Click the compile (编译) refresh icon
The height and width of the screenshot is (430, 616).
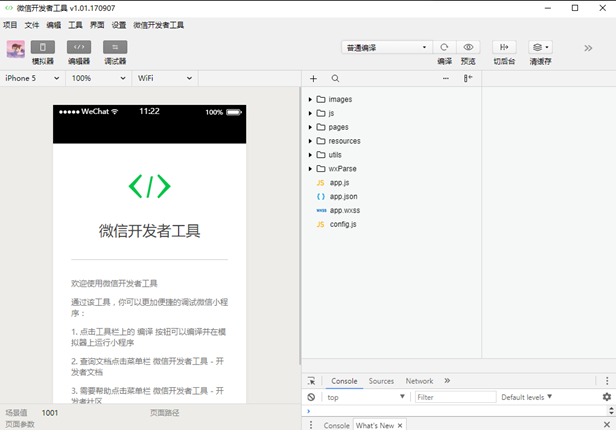444,47
